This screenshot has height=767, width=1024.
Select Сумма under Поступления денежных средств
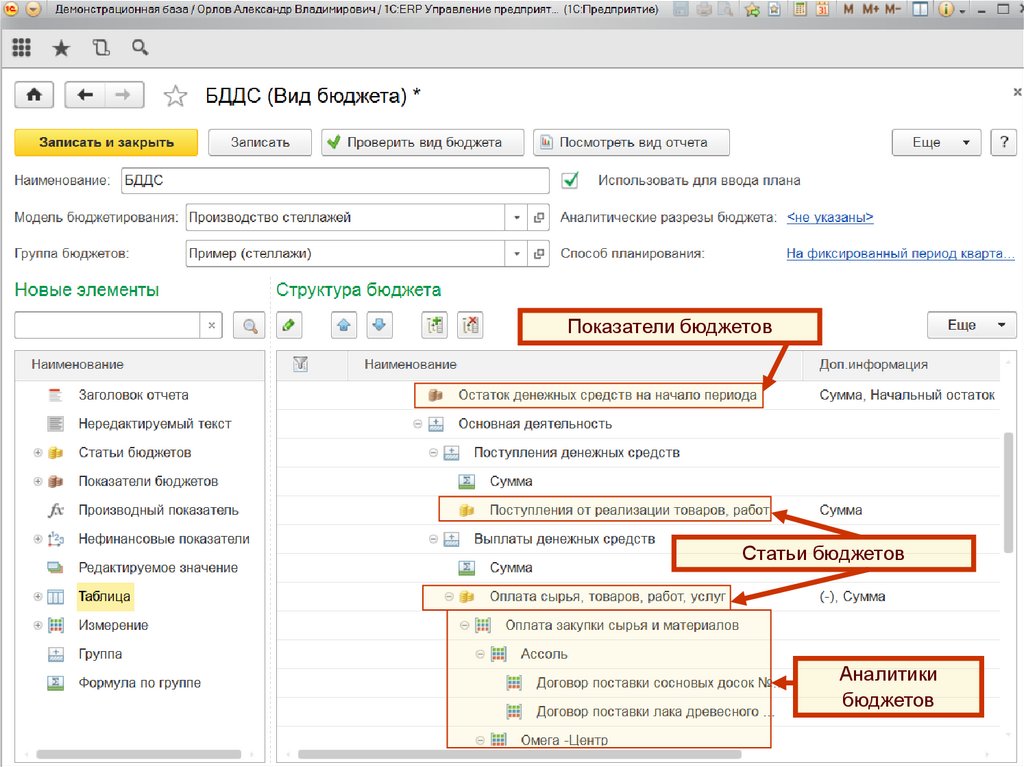pos(511,481)
